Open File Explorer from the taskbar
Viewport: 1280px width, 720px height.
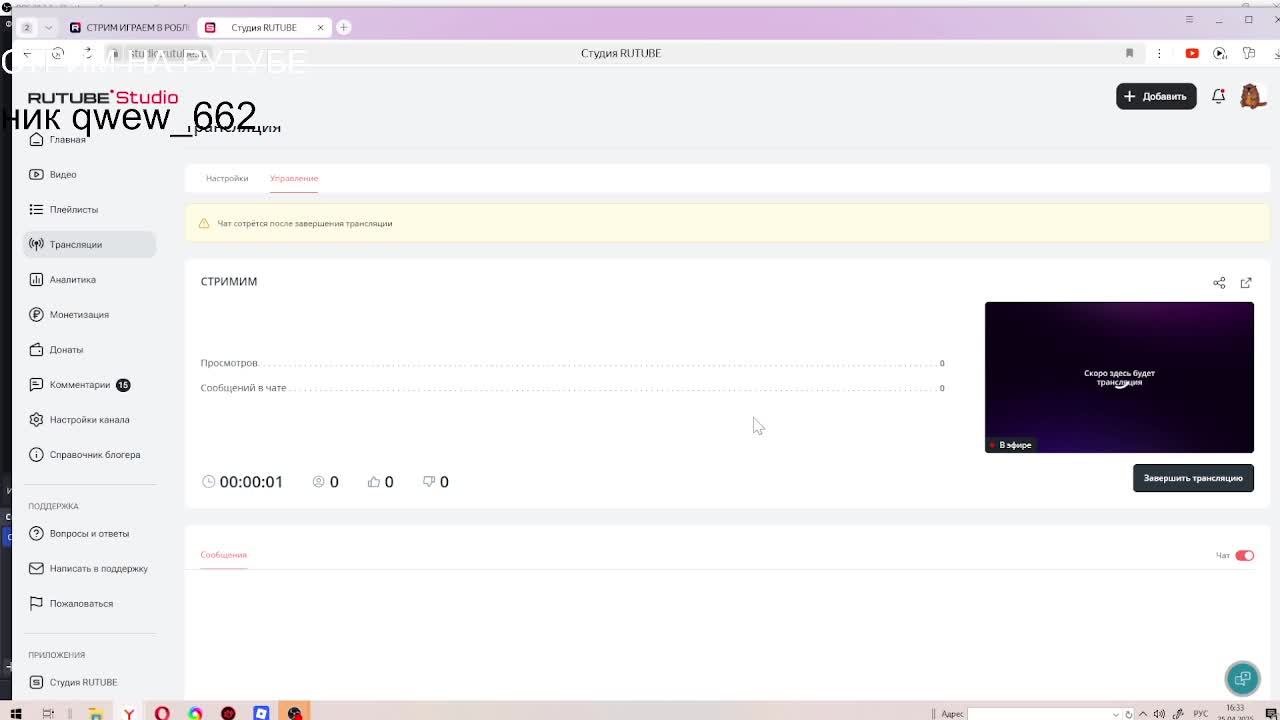tap(95, 713)
